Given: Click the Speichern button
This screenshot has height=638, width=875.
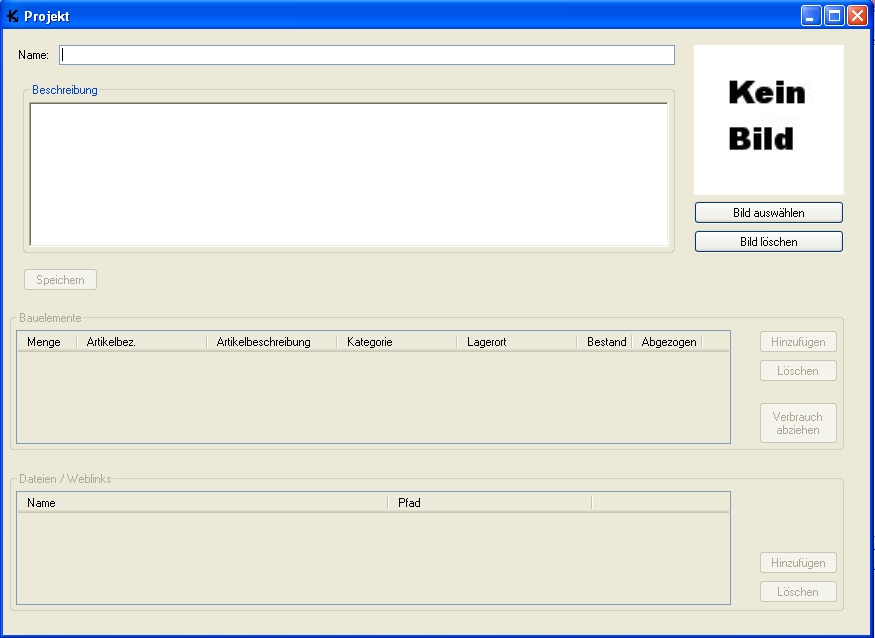Looking at the screenshot, I should coord(60,280).
